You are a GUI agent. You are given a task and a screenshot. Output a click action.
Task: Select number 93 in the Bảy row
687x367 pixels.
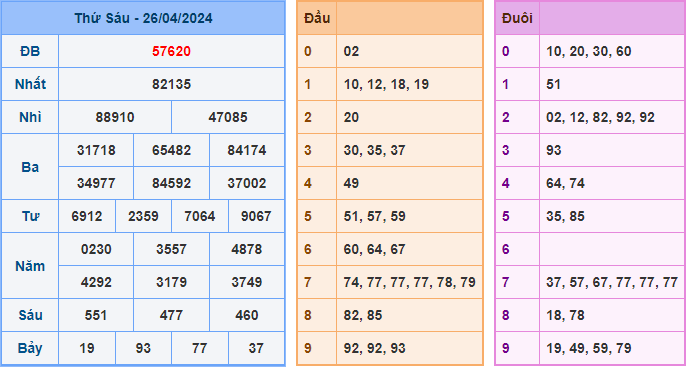143,348
